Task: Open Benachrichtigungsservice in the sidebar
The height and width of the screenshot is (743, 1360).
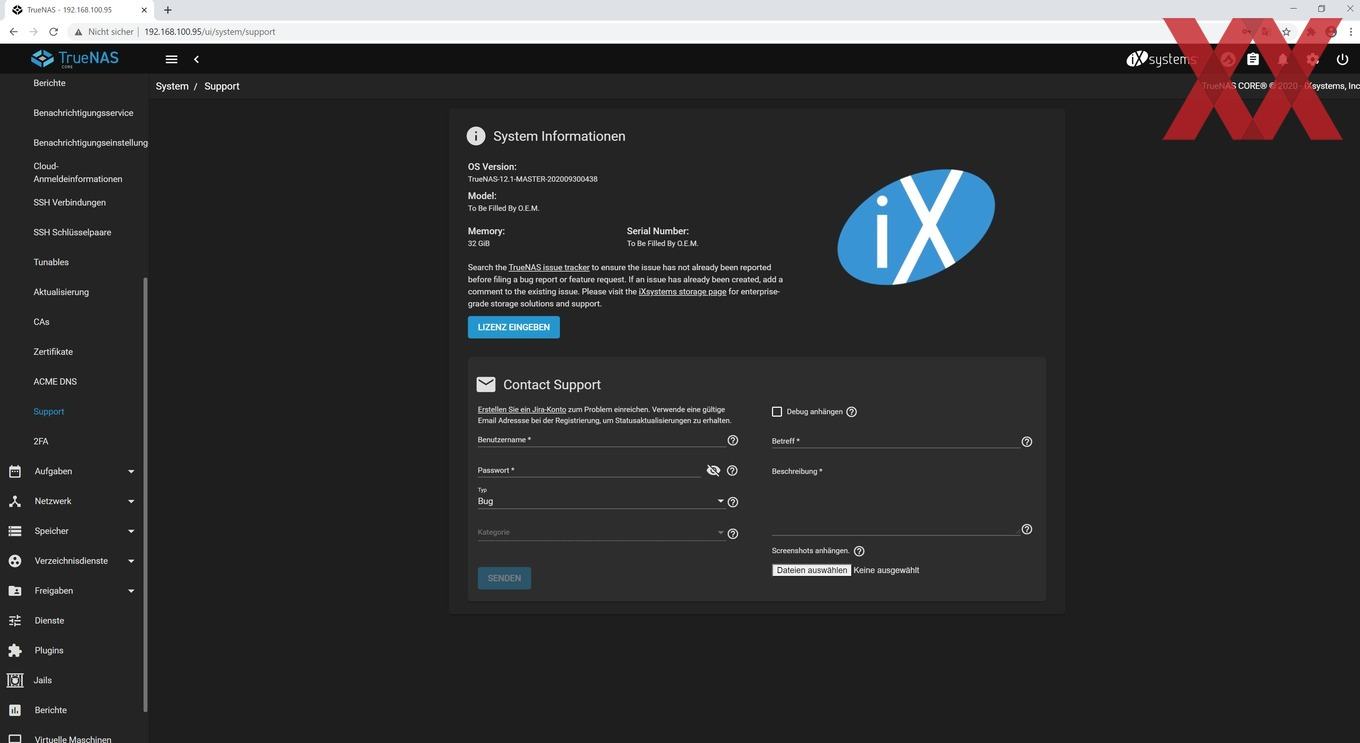Action: (x=83, y=113)
